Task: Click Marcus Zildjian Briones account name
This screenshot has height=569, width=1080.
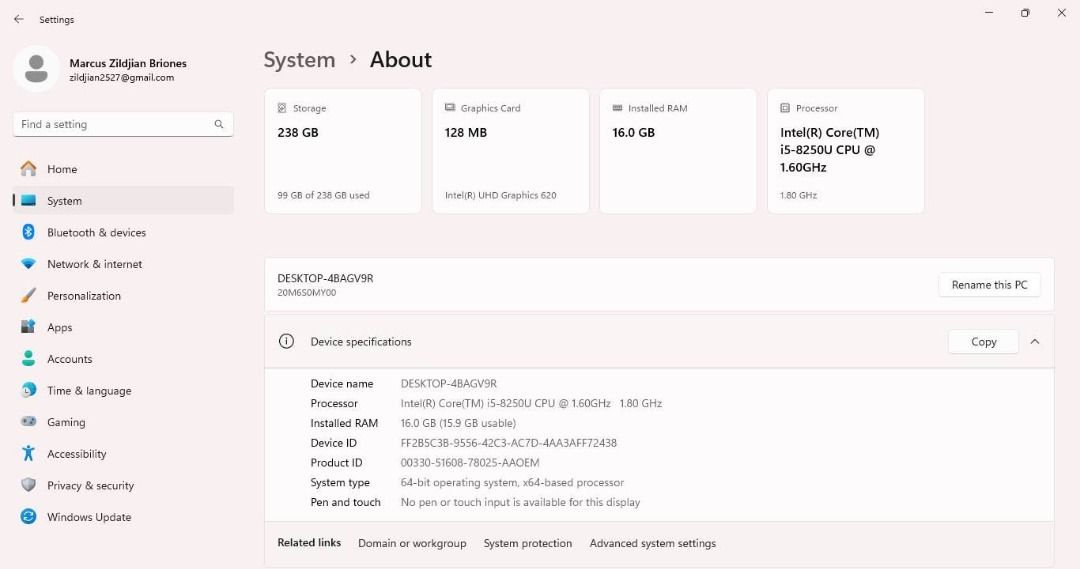Action: tap(128, 63)
